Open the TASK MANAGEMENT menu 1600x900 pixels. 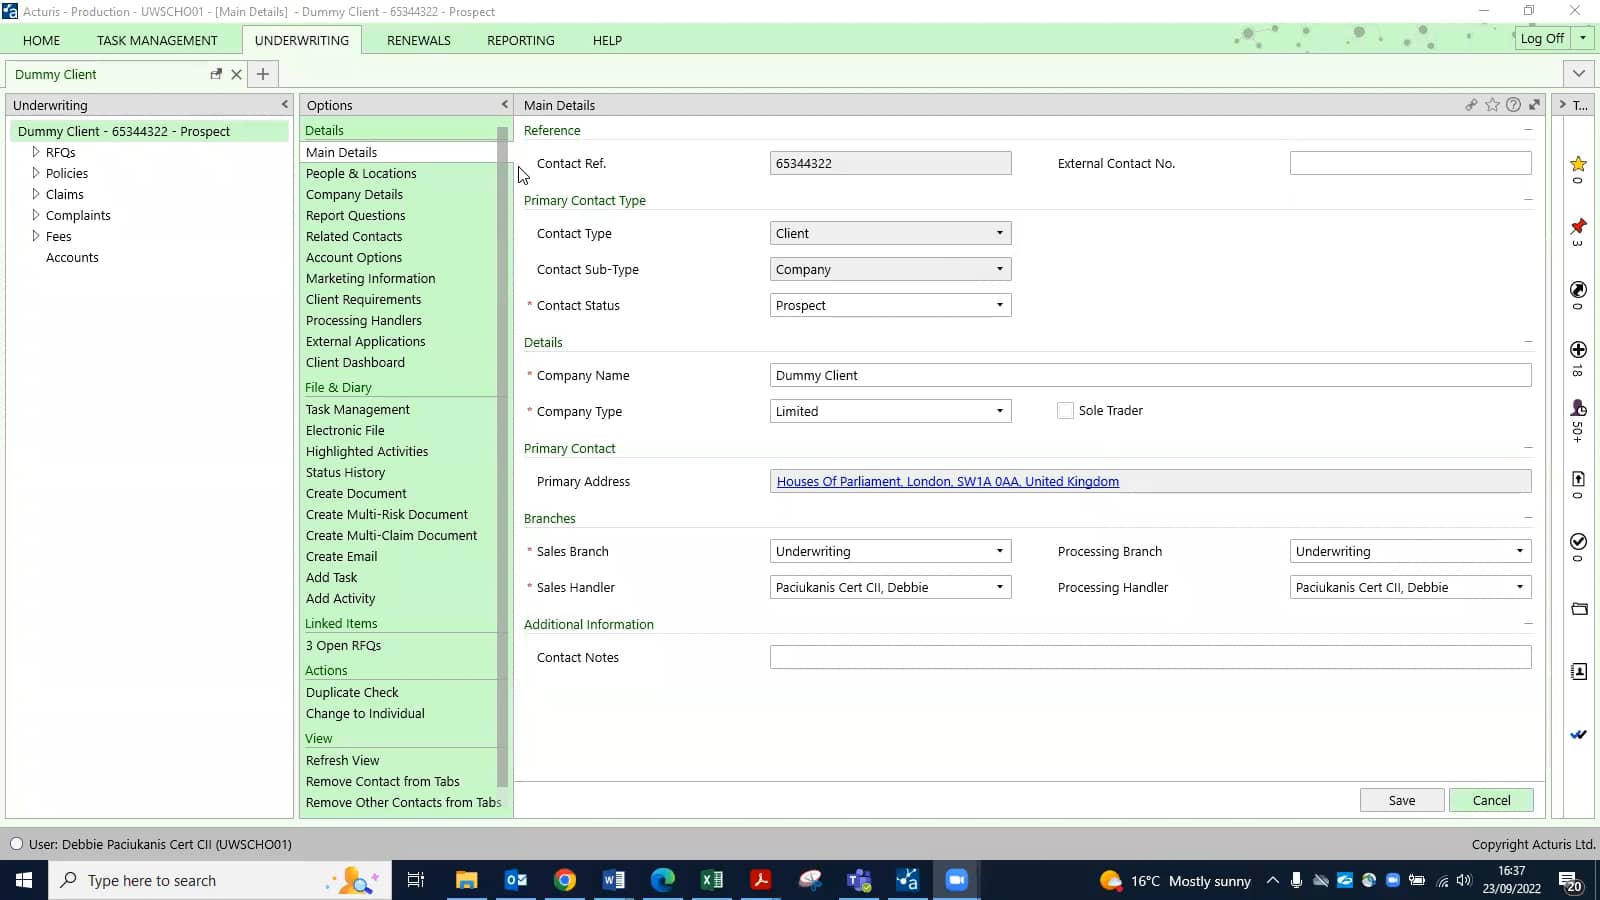pyautogui.click(x=157, y=40)
